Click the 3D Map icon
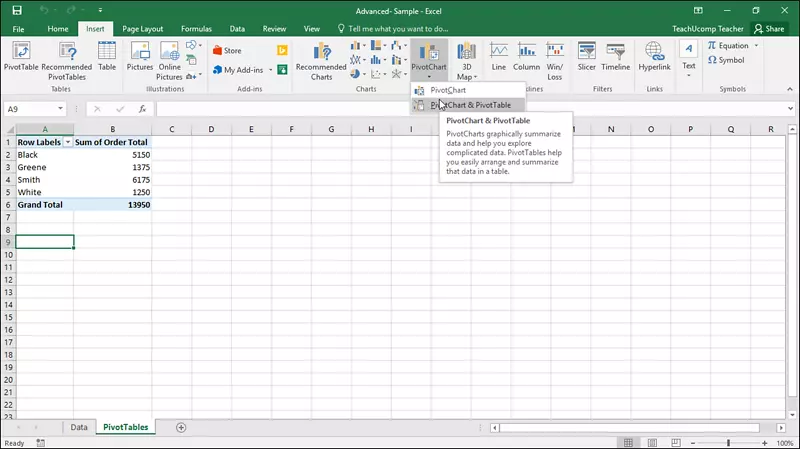Image resolution: width=800 pixels, height=449 pixels. pyautogui.click(x=466, y=61)
